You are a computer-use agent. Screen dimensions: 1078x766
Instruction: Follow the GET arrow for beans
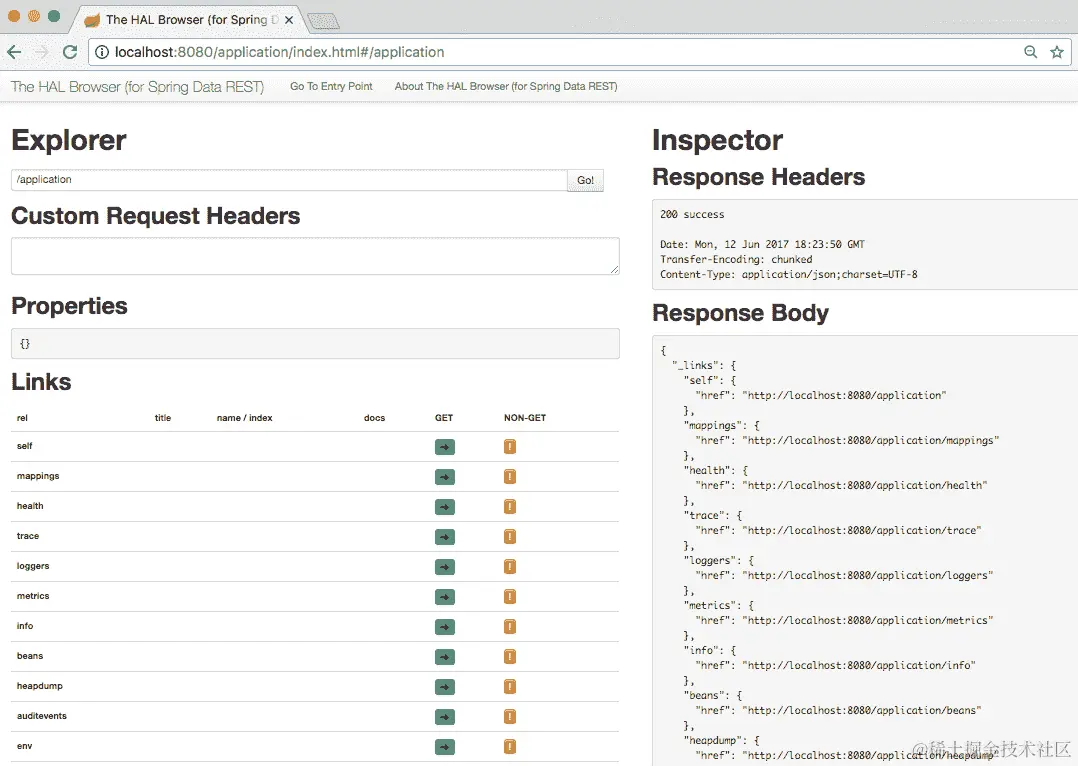pyautogui.click(x=445, y=657)
